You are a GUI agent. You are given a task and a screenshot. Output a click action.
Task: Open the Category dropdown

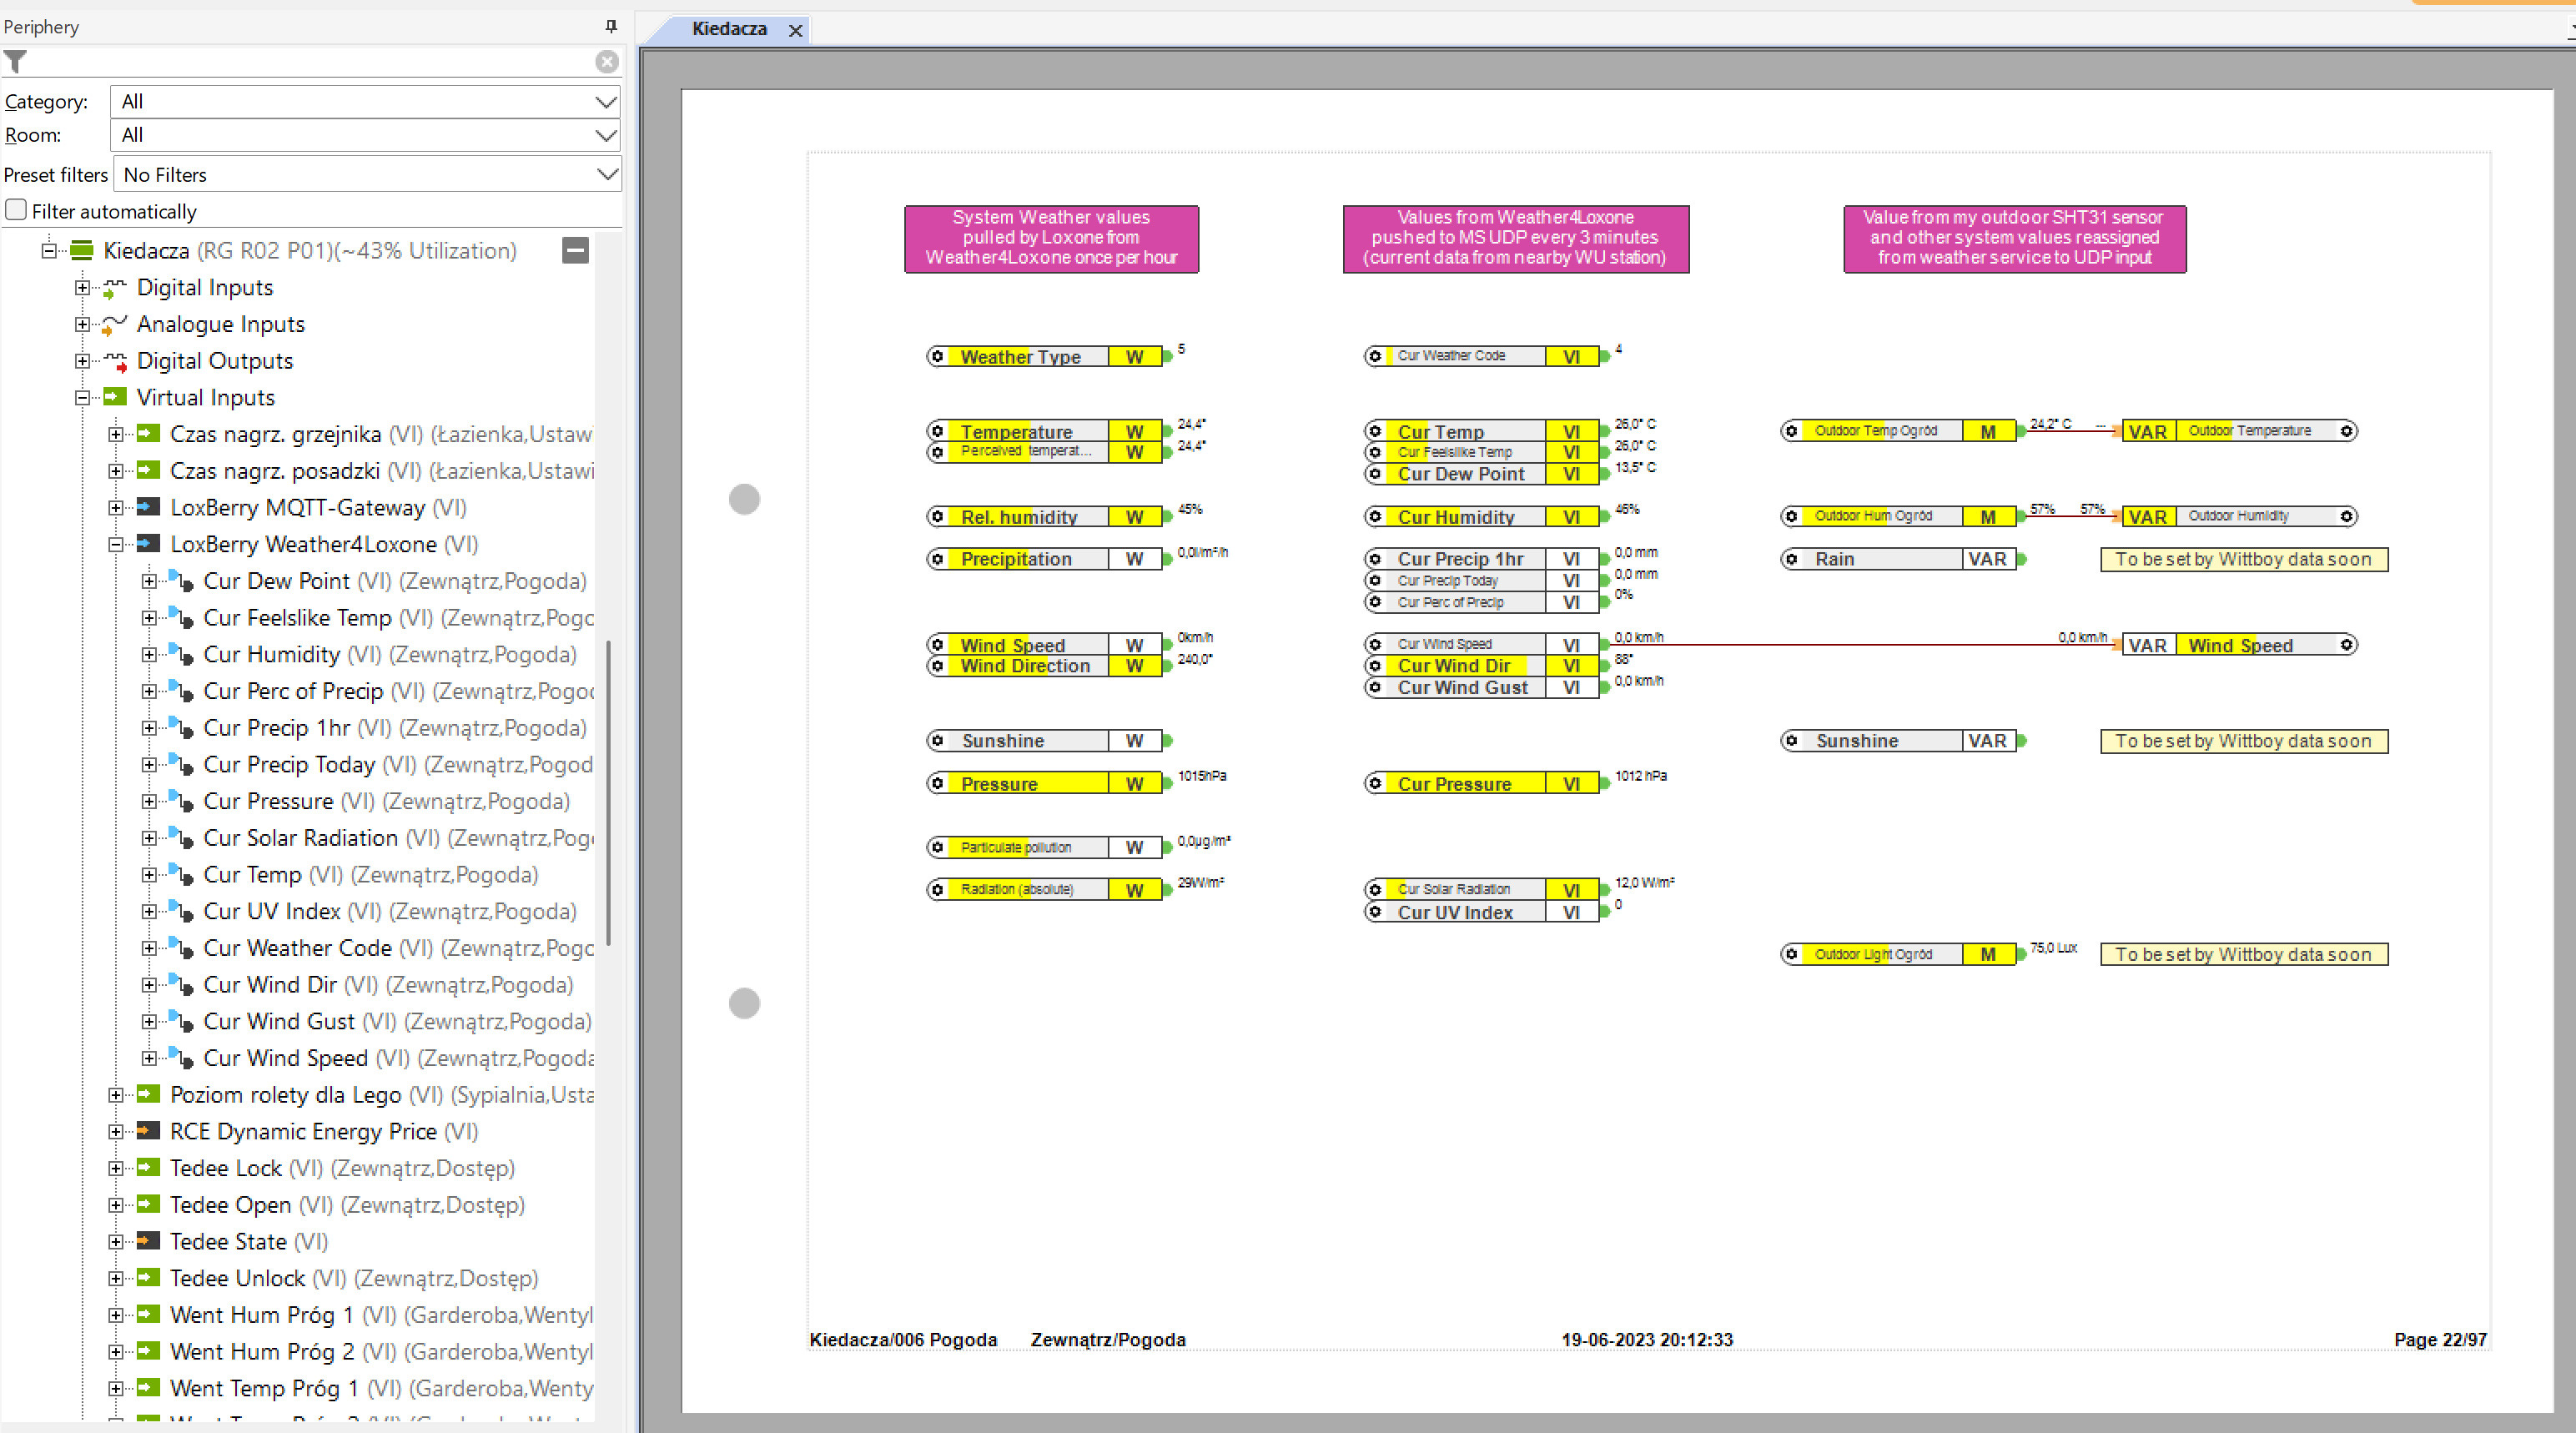tap(364, 101)
